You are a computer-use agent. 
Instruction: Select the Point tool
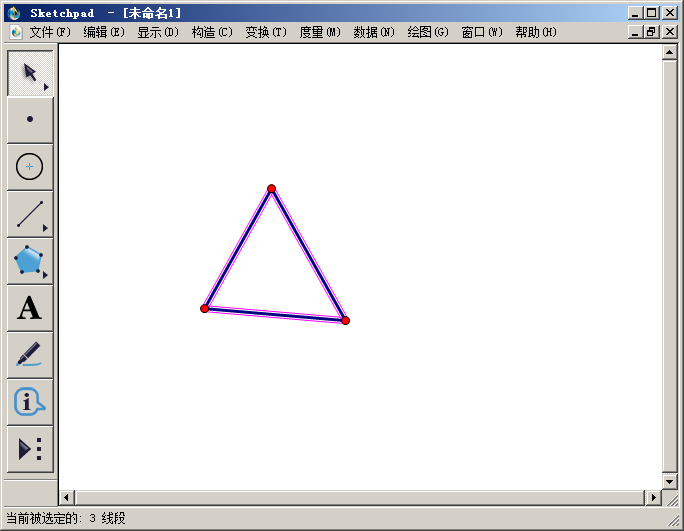30,119
